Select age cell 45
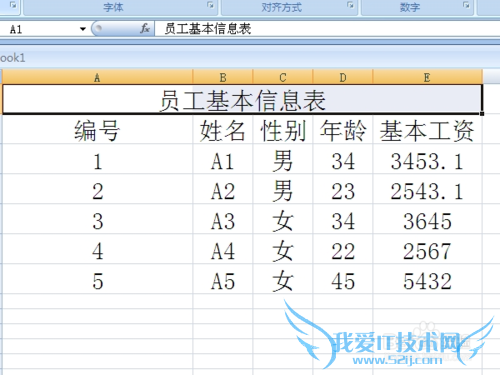 343,279
